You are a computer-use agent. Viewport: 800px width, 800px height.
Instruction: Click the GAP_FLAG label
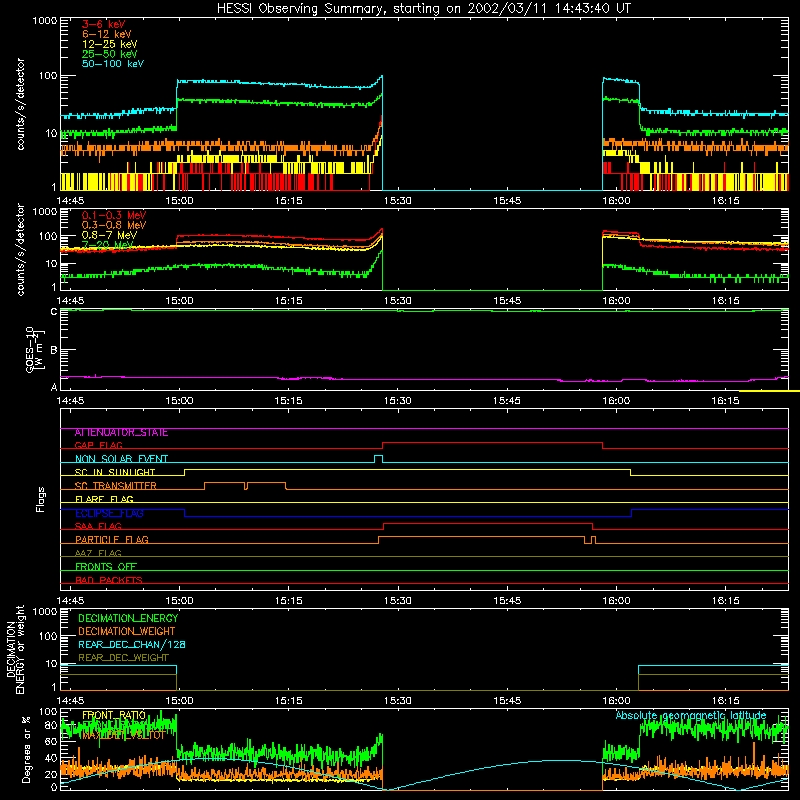pos(98,445)
